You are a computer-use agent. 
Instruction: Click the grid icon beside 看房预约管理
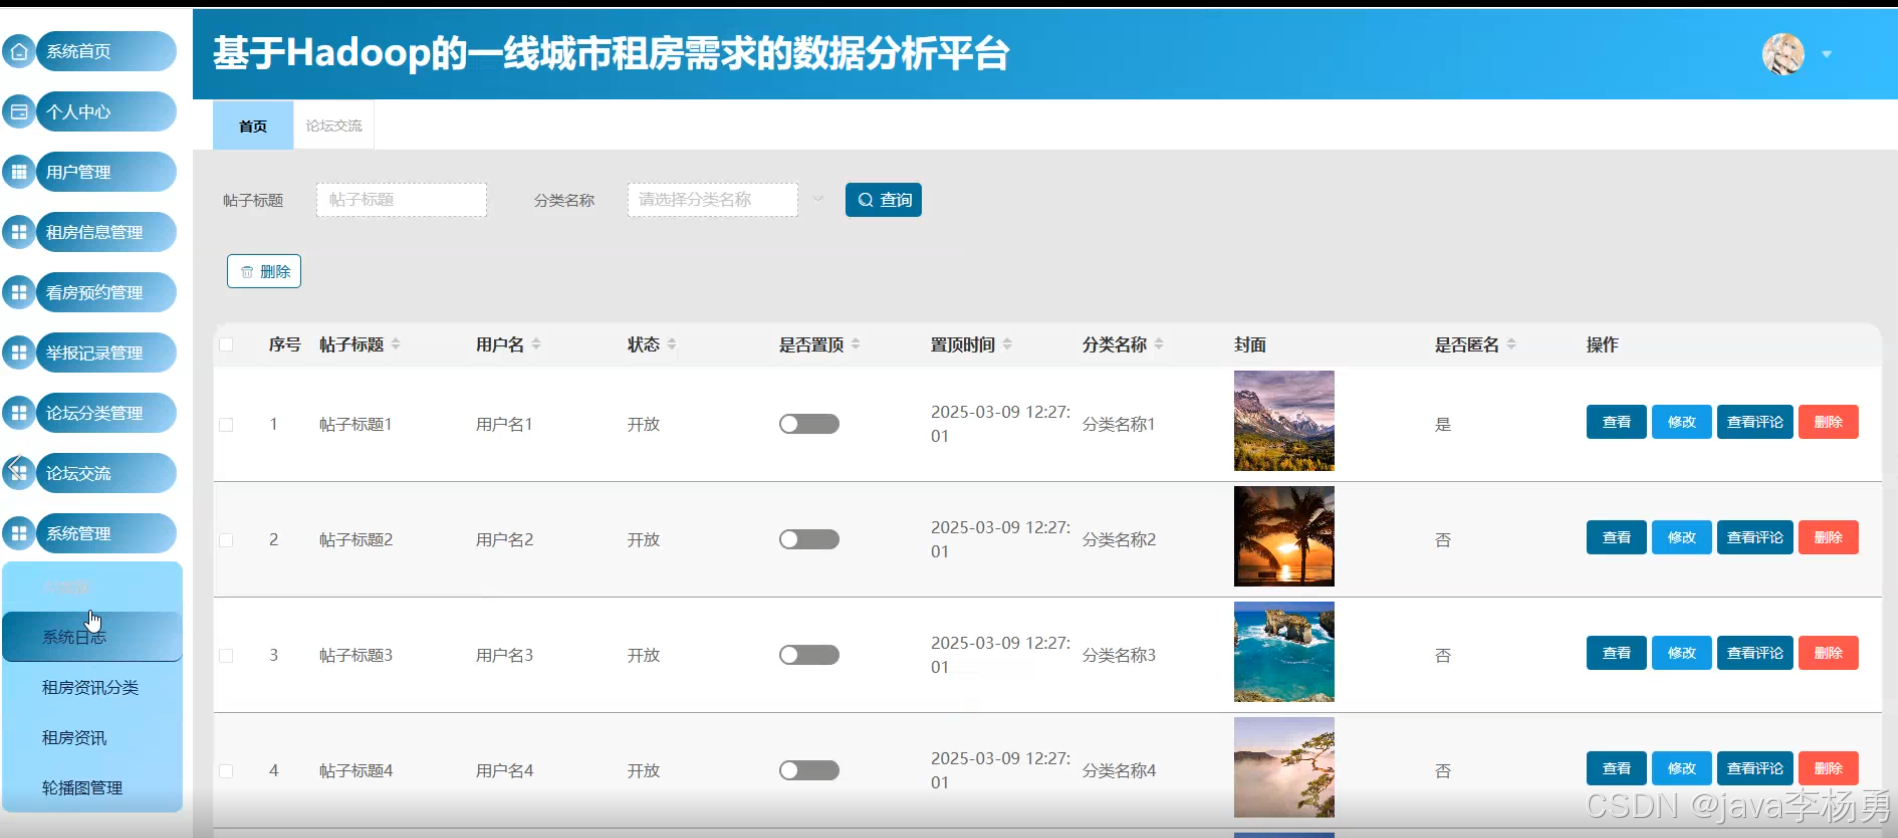point(19,292)
